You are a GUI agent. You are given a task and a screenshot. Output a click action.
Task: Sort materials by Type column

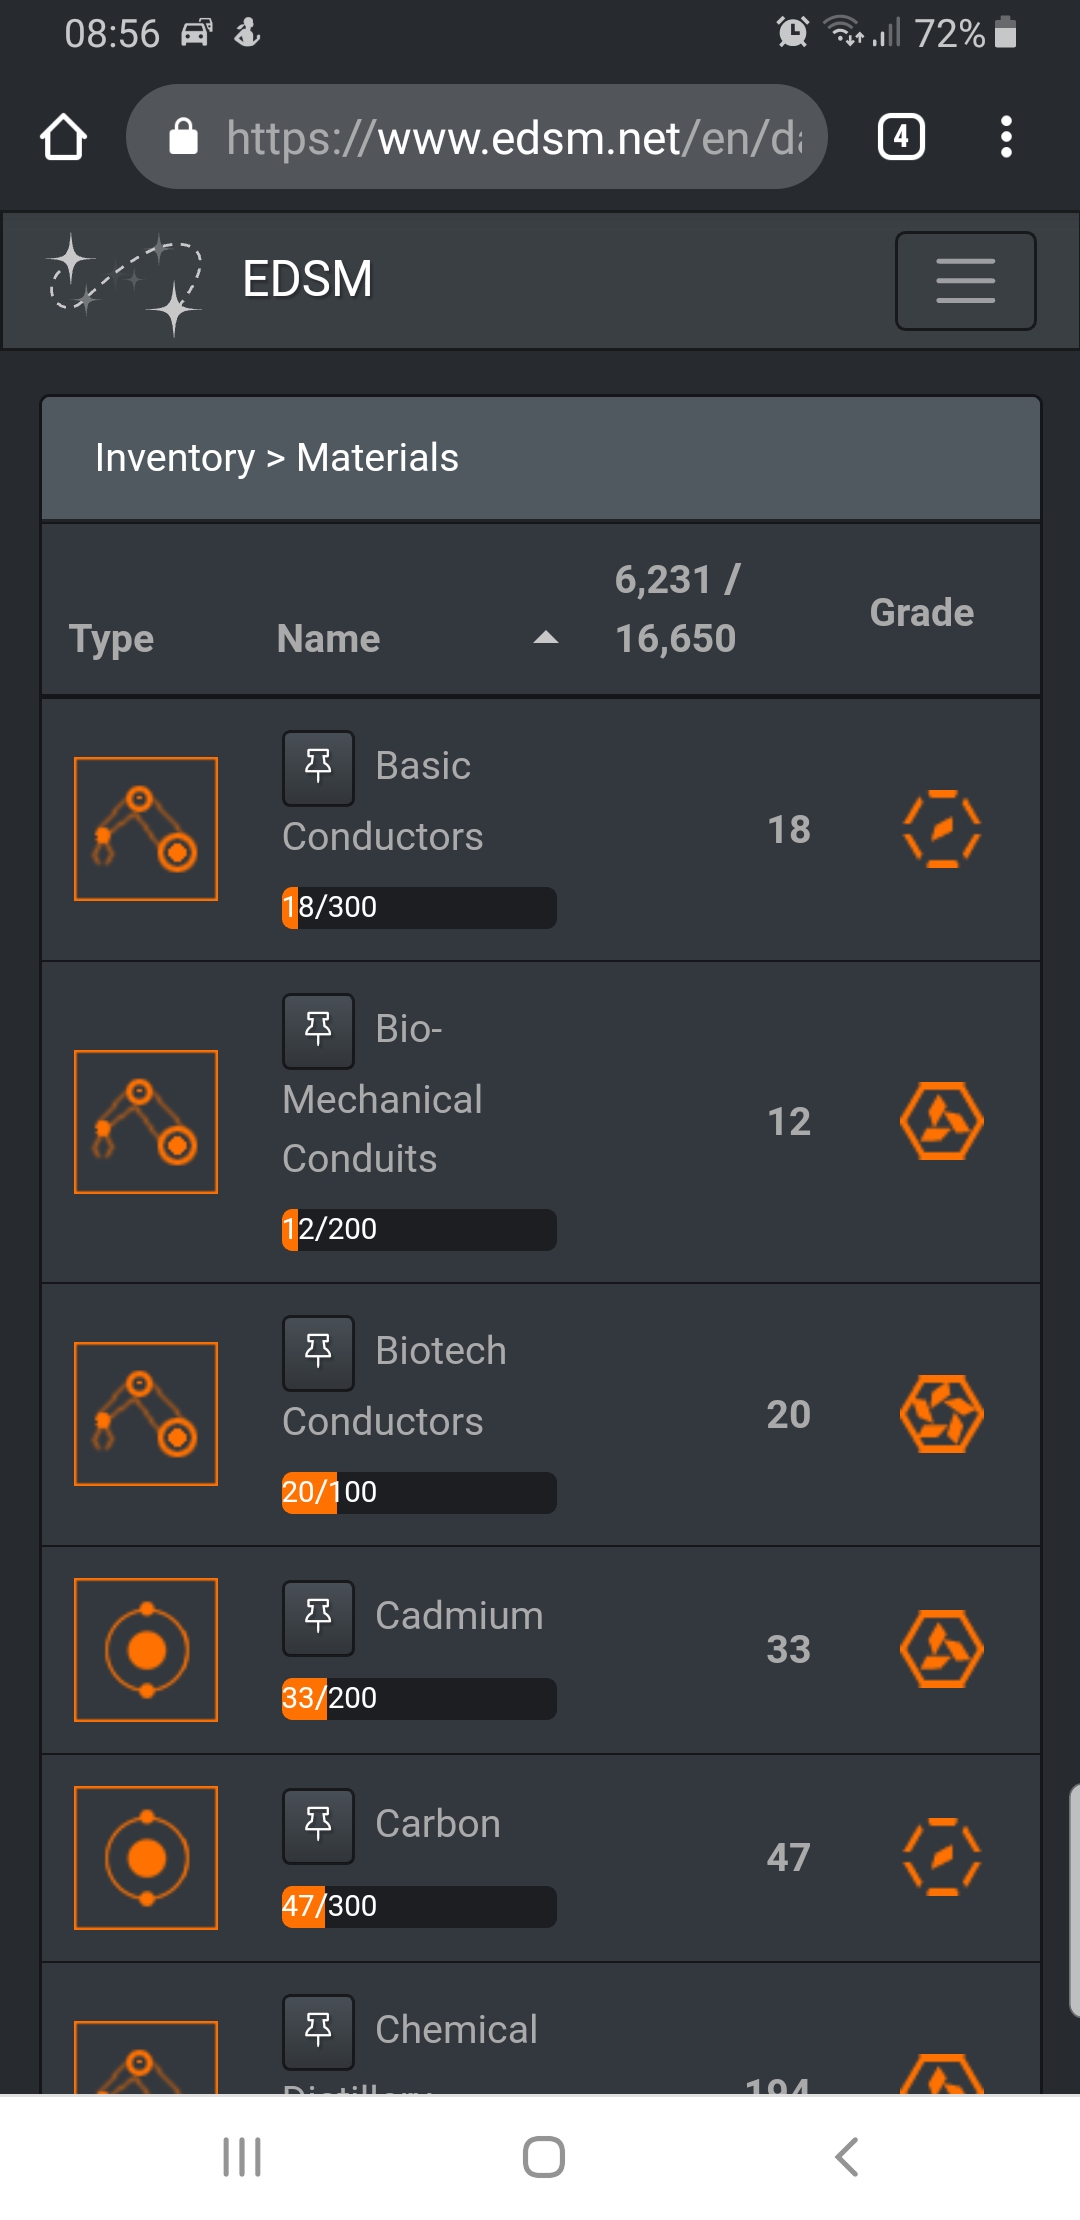(x=111, y=639)
